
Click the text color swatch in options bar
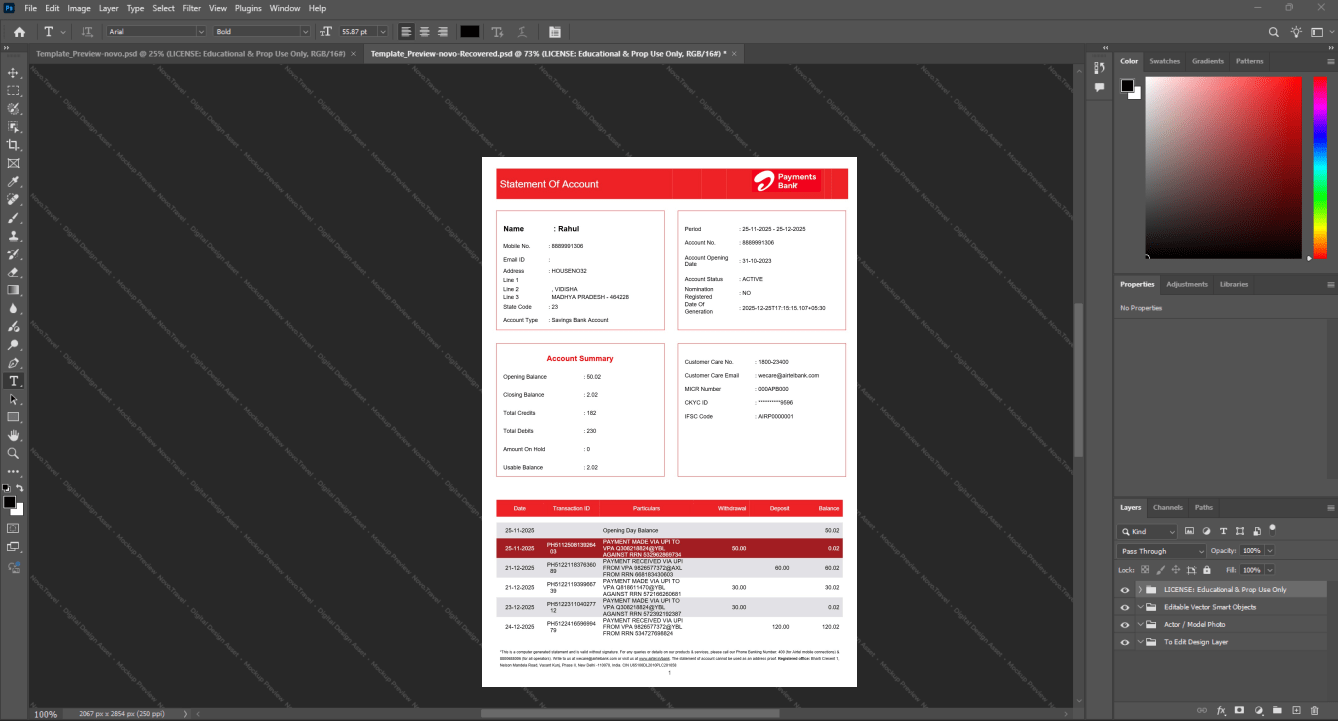click(469, 32)
